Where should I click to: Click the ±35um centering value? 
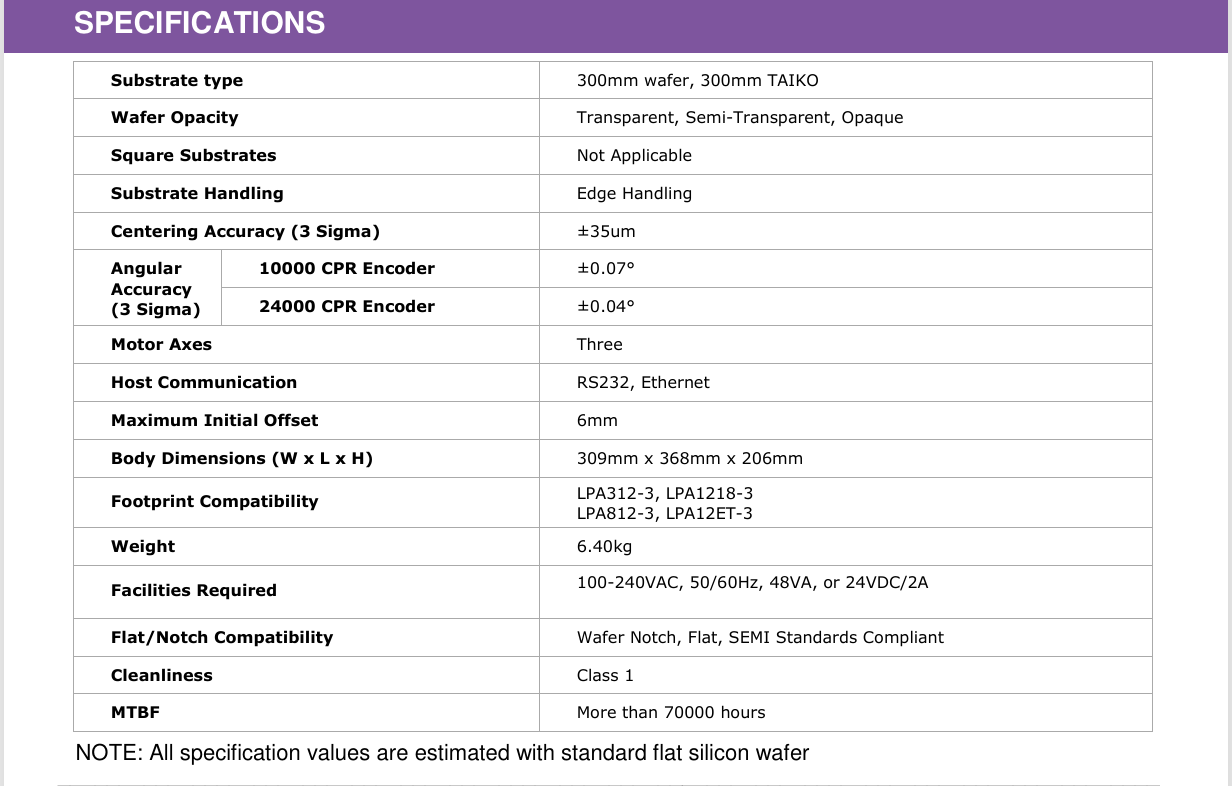pyautogui.click(x=606, y=231)
